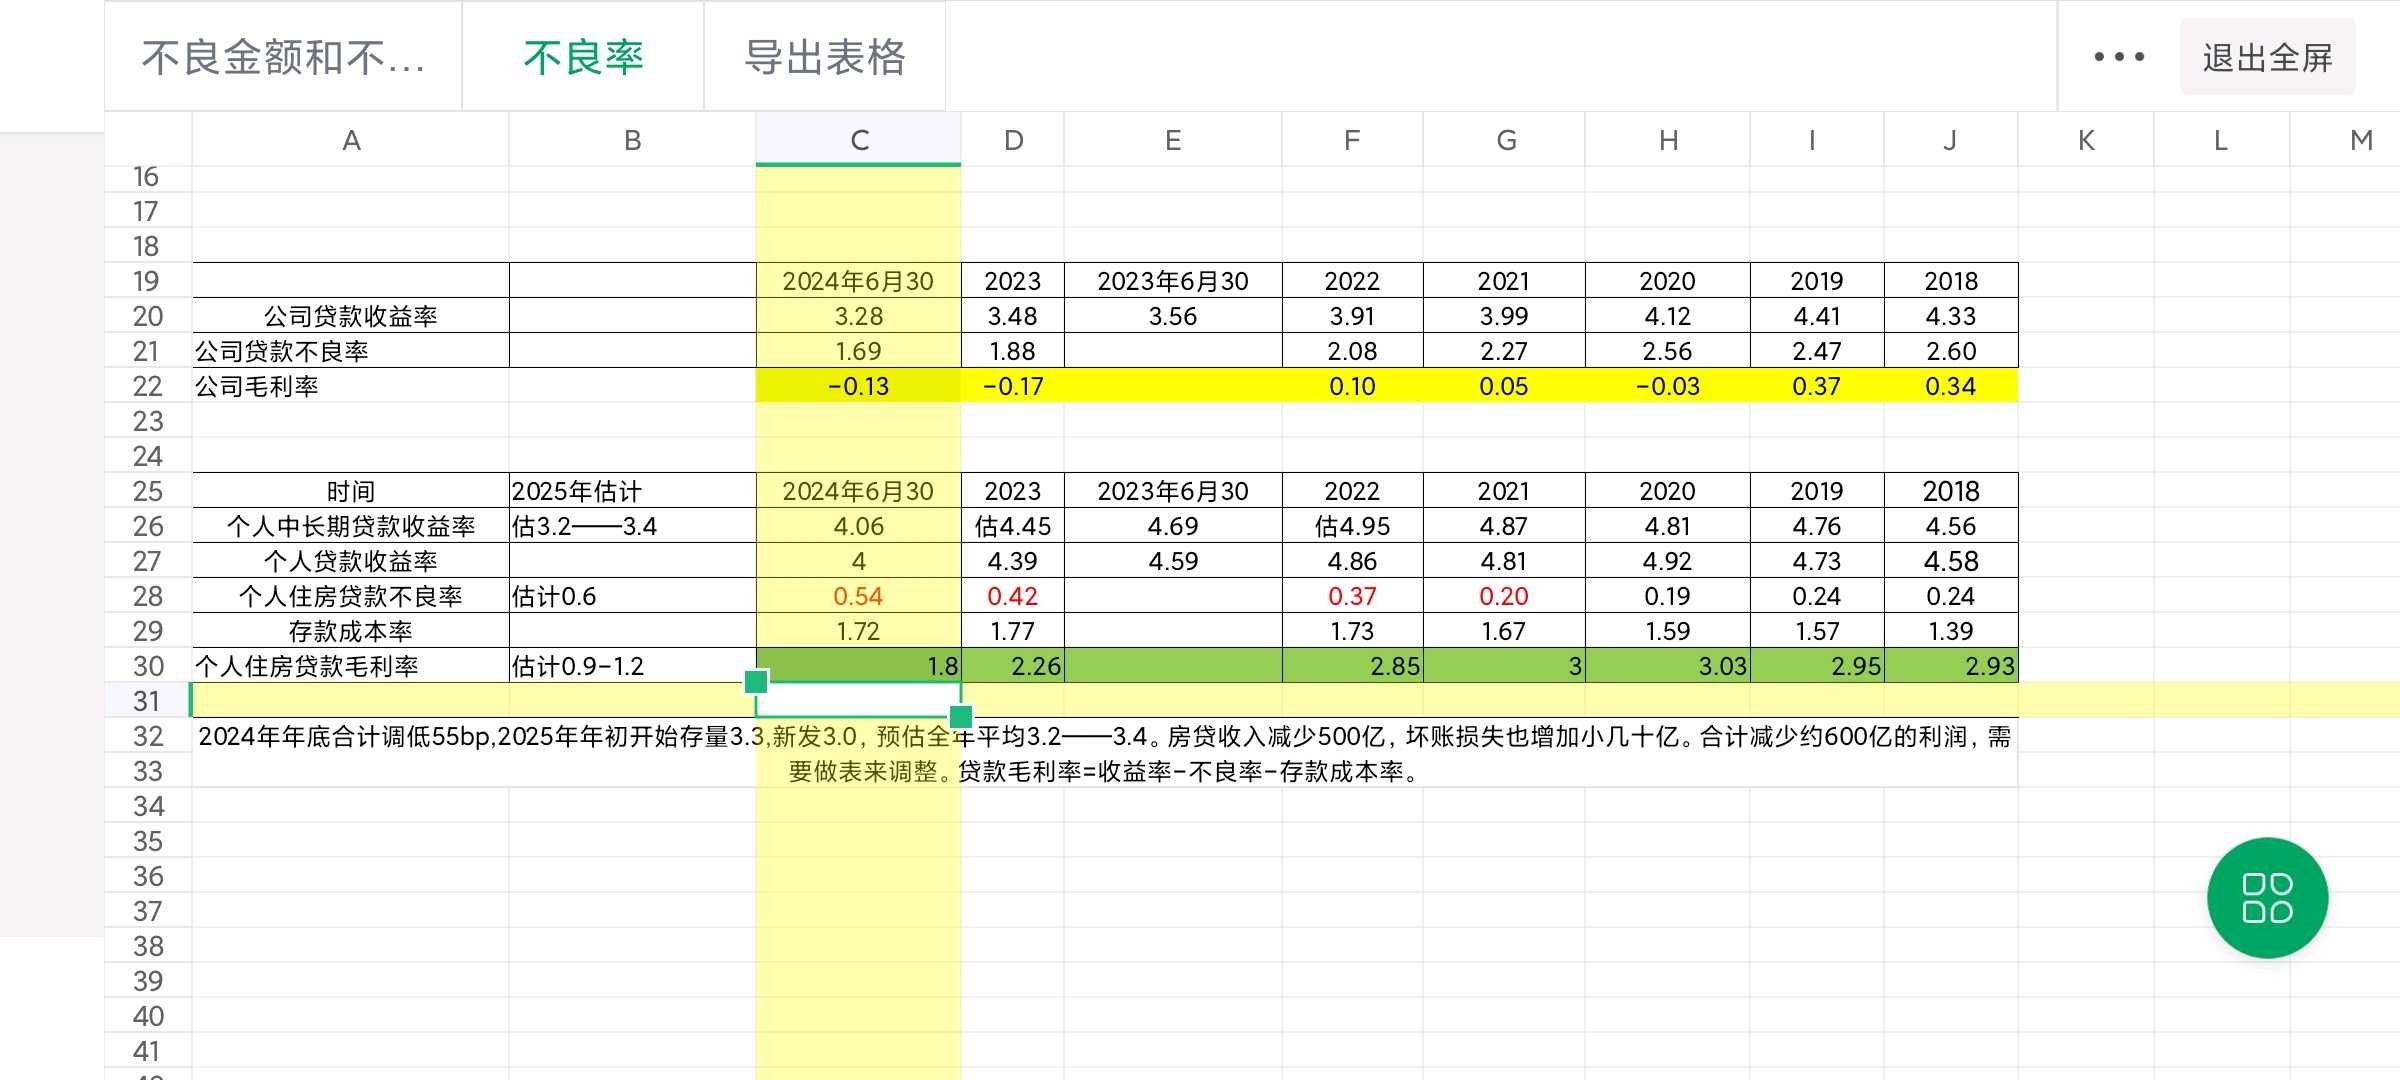Click the 公司贷款收益率 label cell
The width and height of the screenshot is (2400, 1080).
[x=352, y=316]
